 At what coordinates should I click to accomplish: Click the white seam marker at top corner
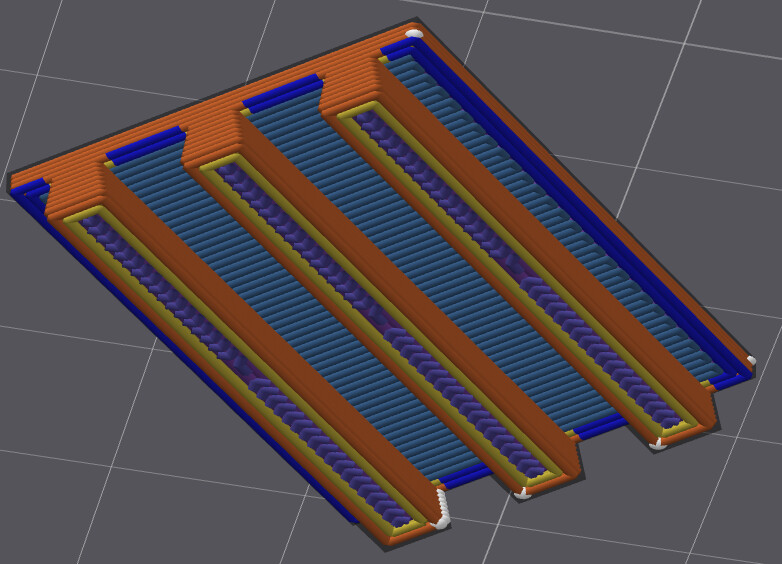click(414, 33)
